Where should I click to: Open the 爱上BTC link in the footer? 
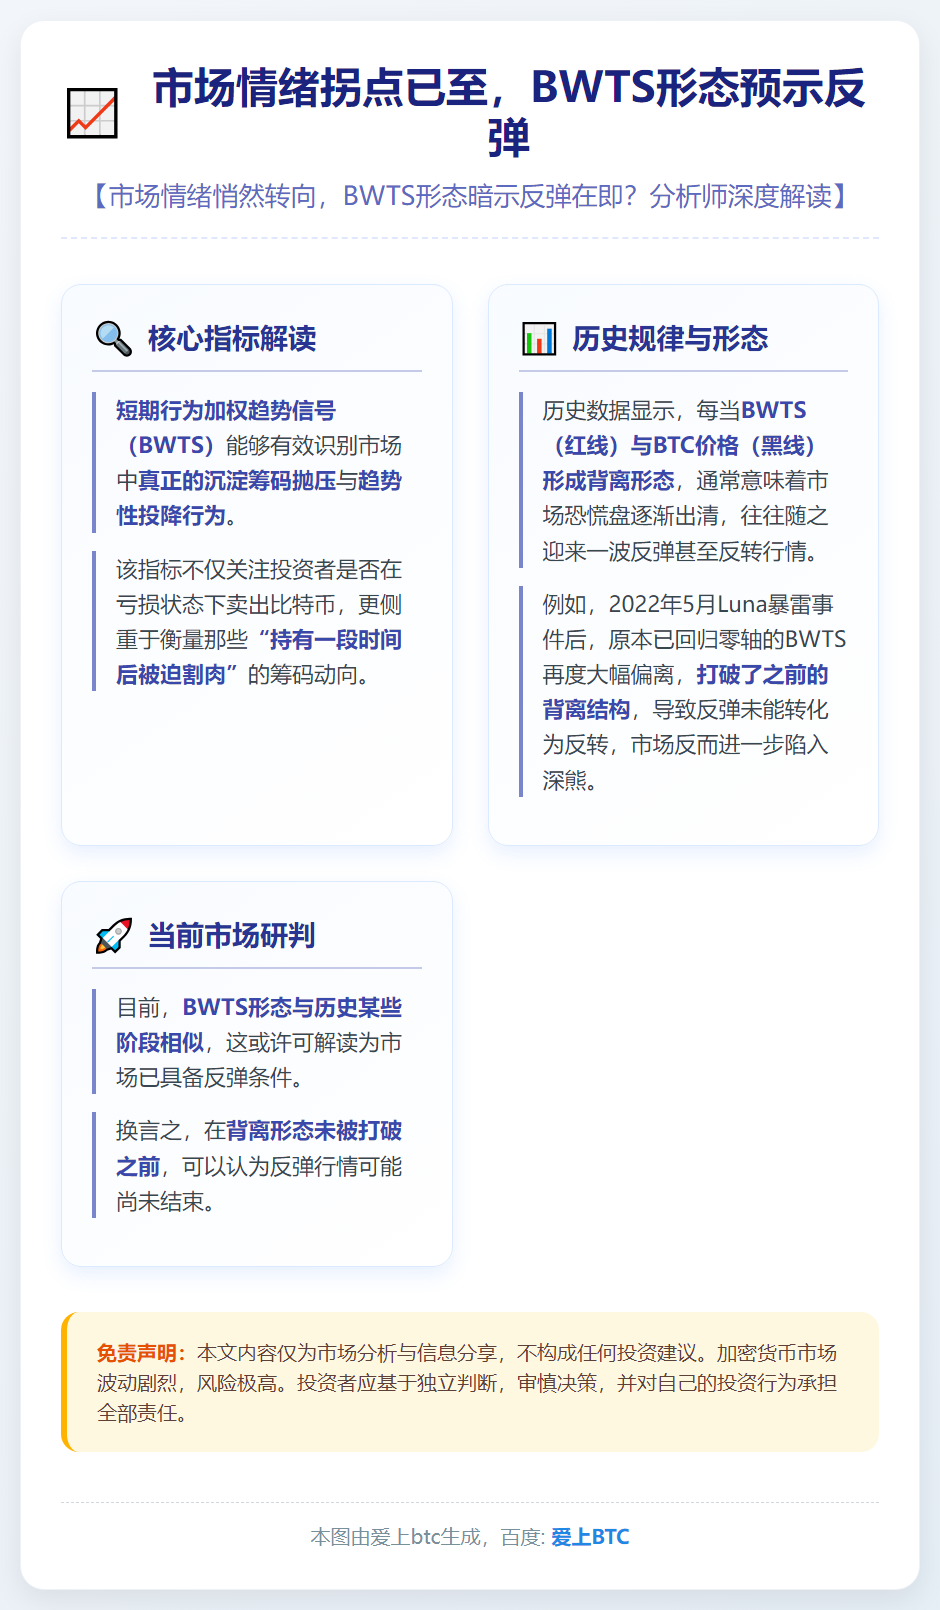(590, 1537)
